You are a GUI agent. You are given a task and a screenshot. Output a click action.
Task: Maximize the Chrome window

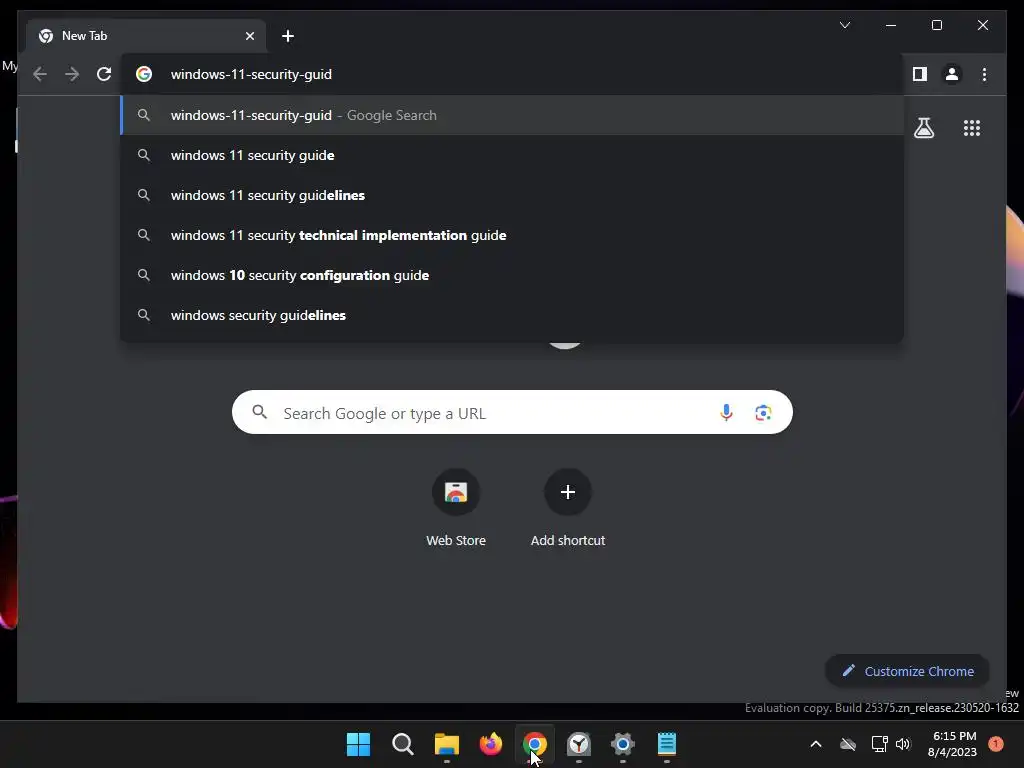point(936,25)
